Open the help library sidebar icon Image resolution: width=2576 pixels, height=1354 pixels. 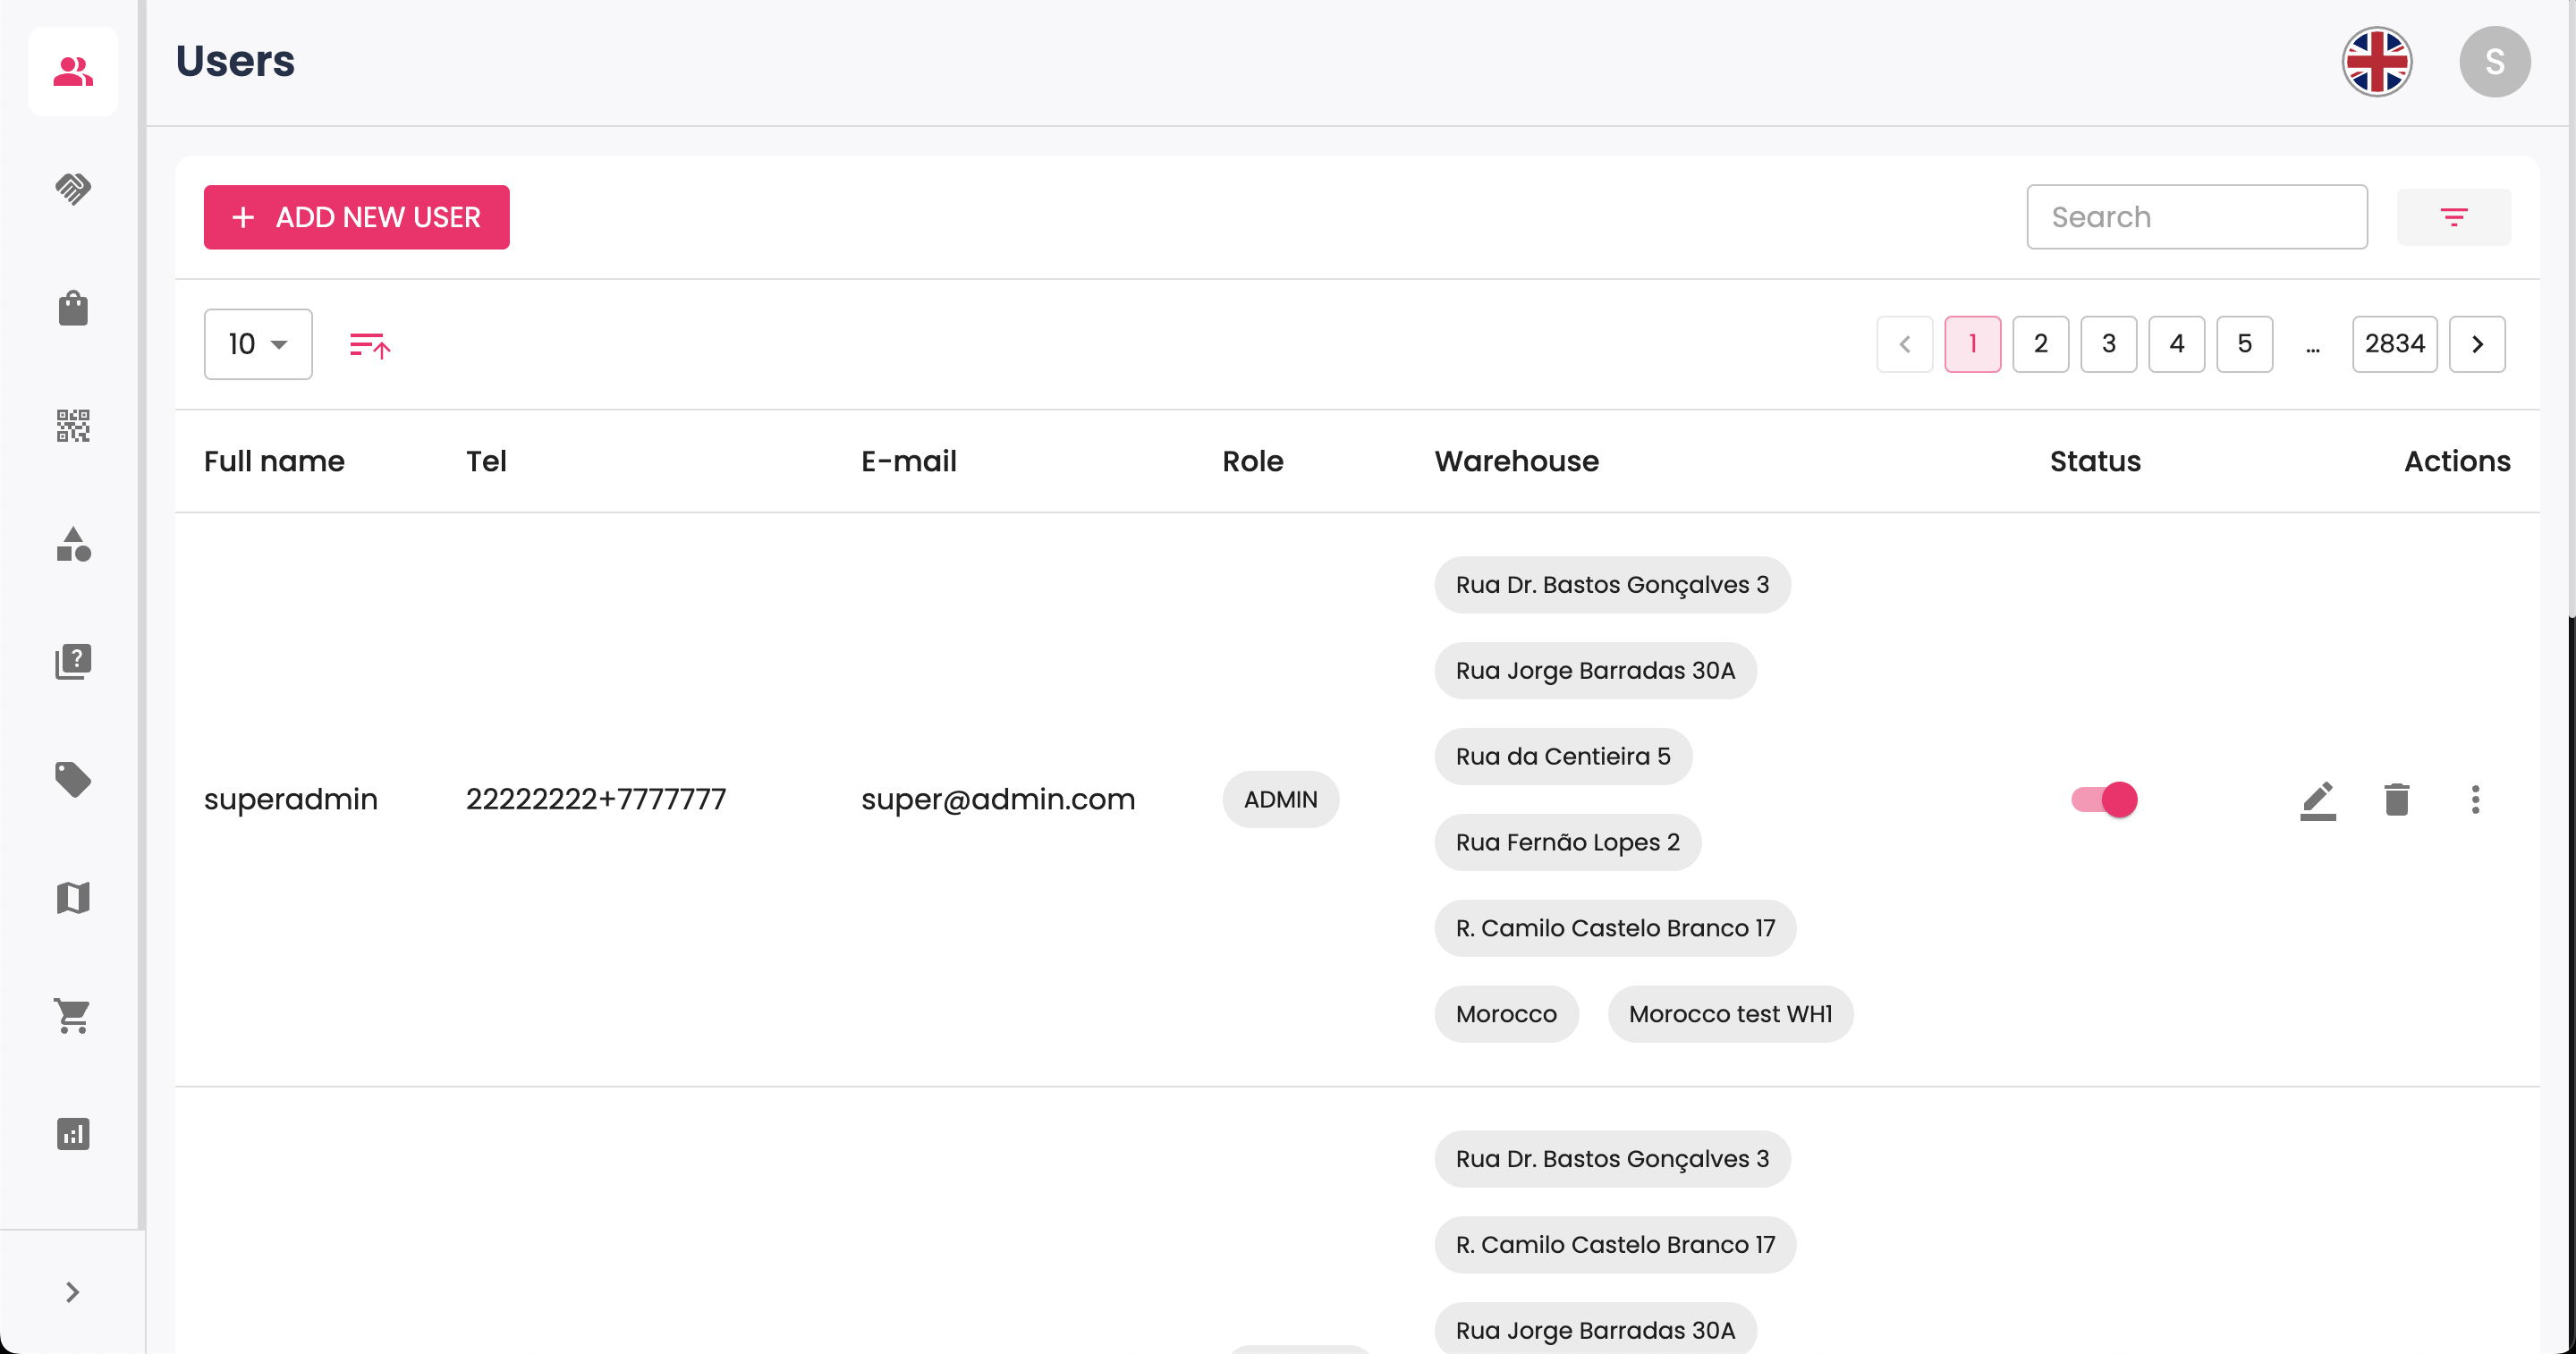73,661
